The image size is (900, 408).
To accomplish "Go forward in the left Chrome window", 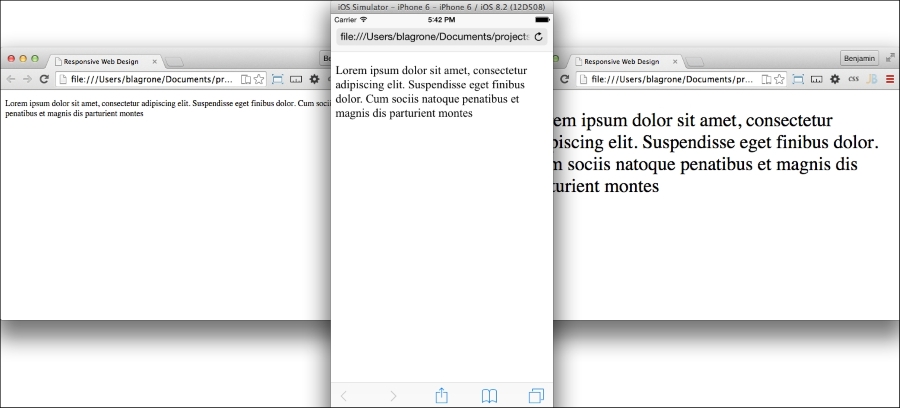I will point(27,79).
